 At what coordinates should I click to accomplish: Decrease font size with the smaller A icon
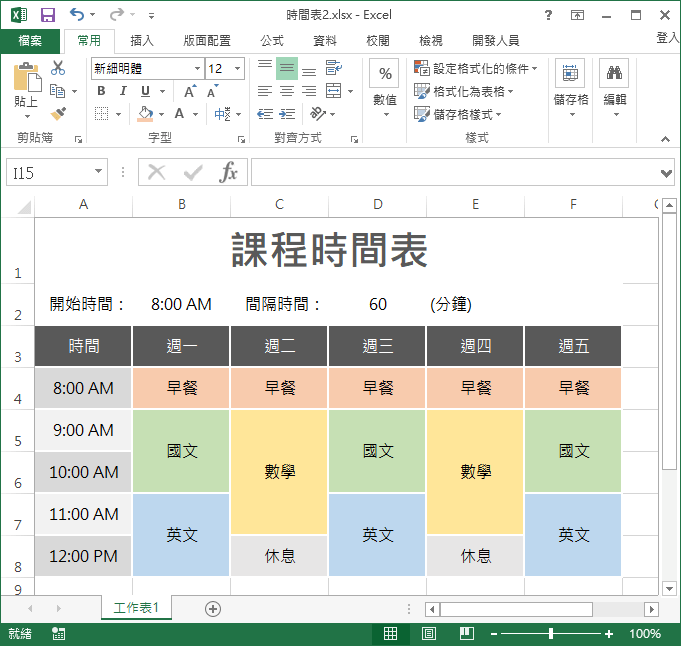[x=212, y=92]
